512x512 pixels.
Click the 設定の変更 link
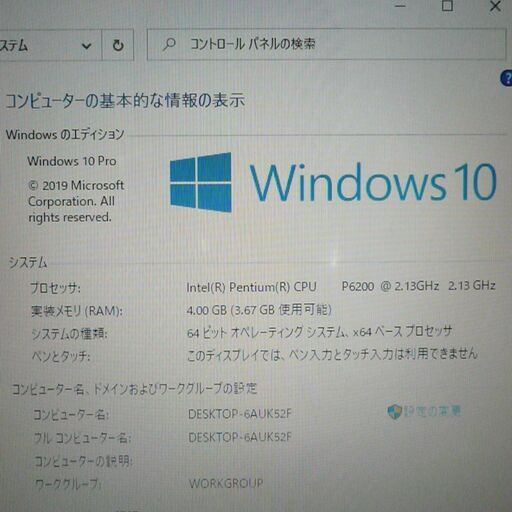[432, 412]
